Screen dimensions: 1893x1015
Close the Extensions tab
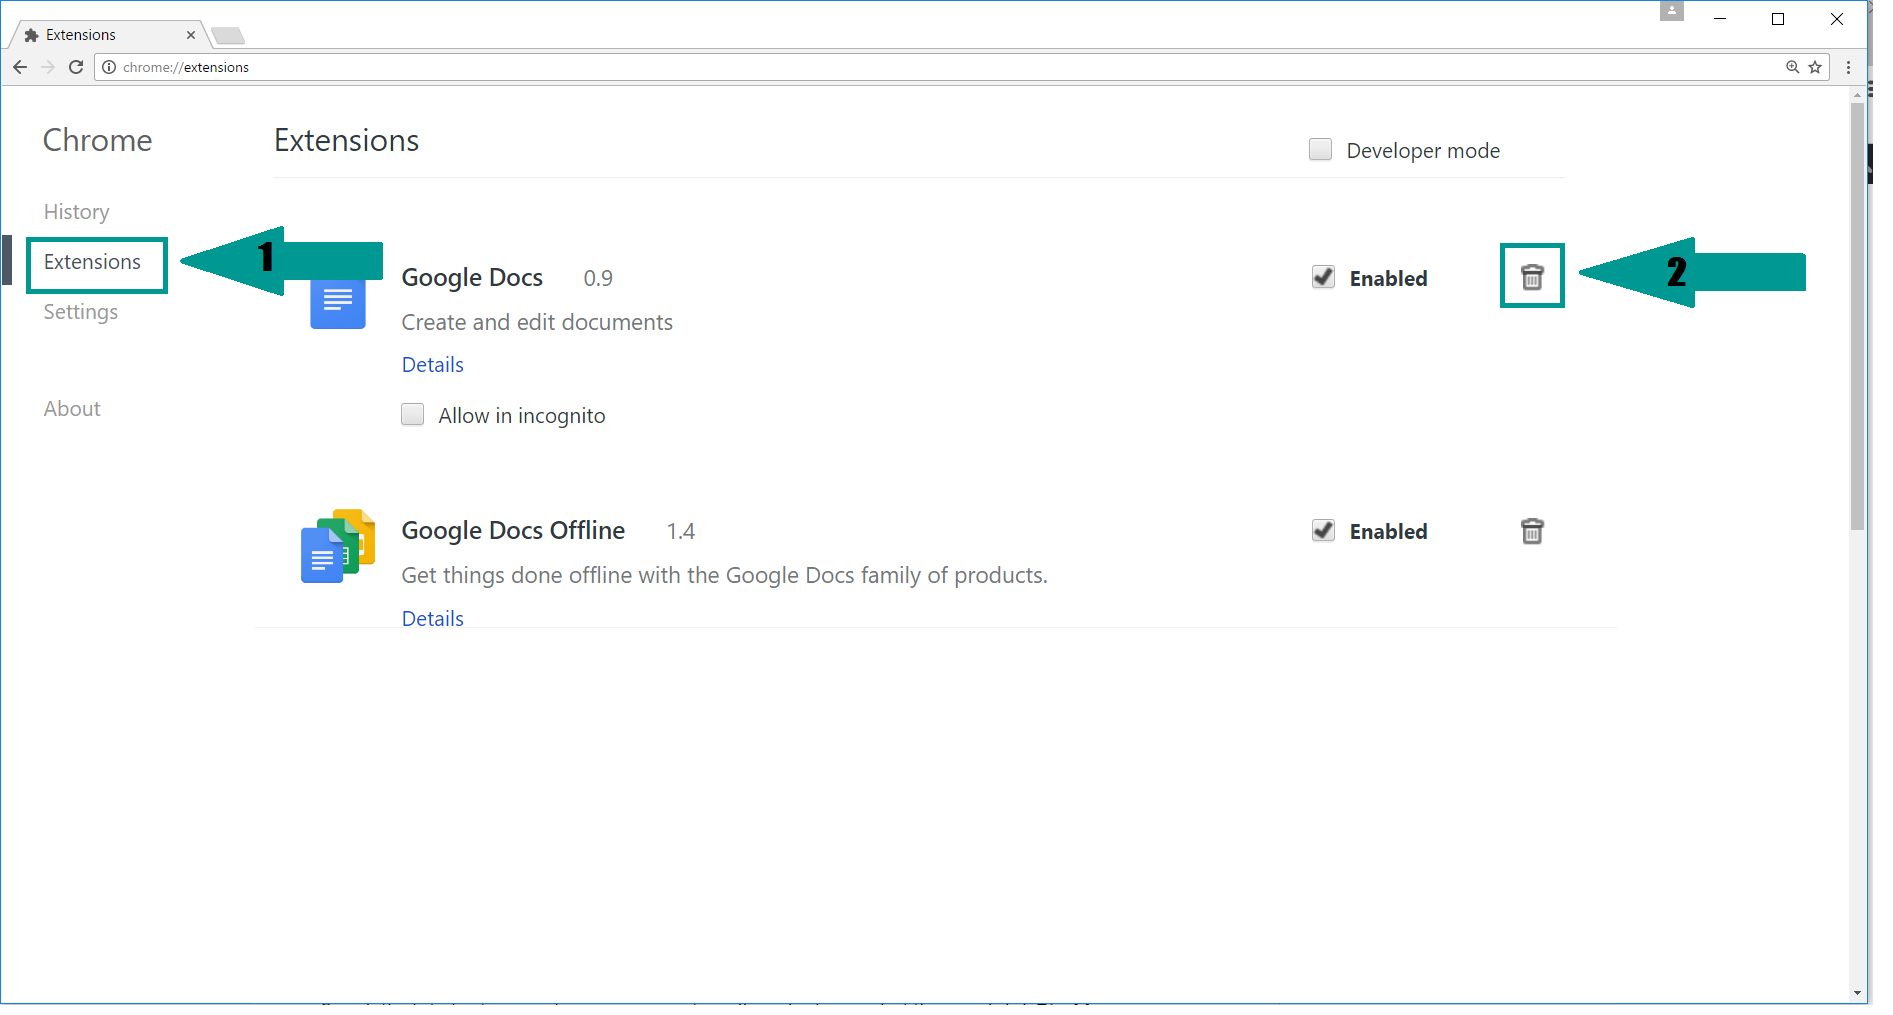point(191,35)
